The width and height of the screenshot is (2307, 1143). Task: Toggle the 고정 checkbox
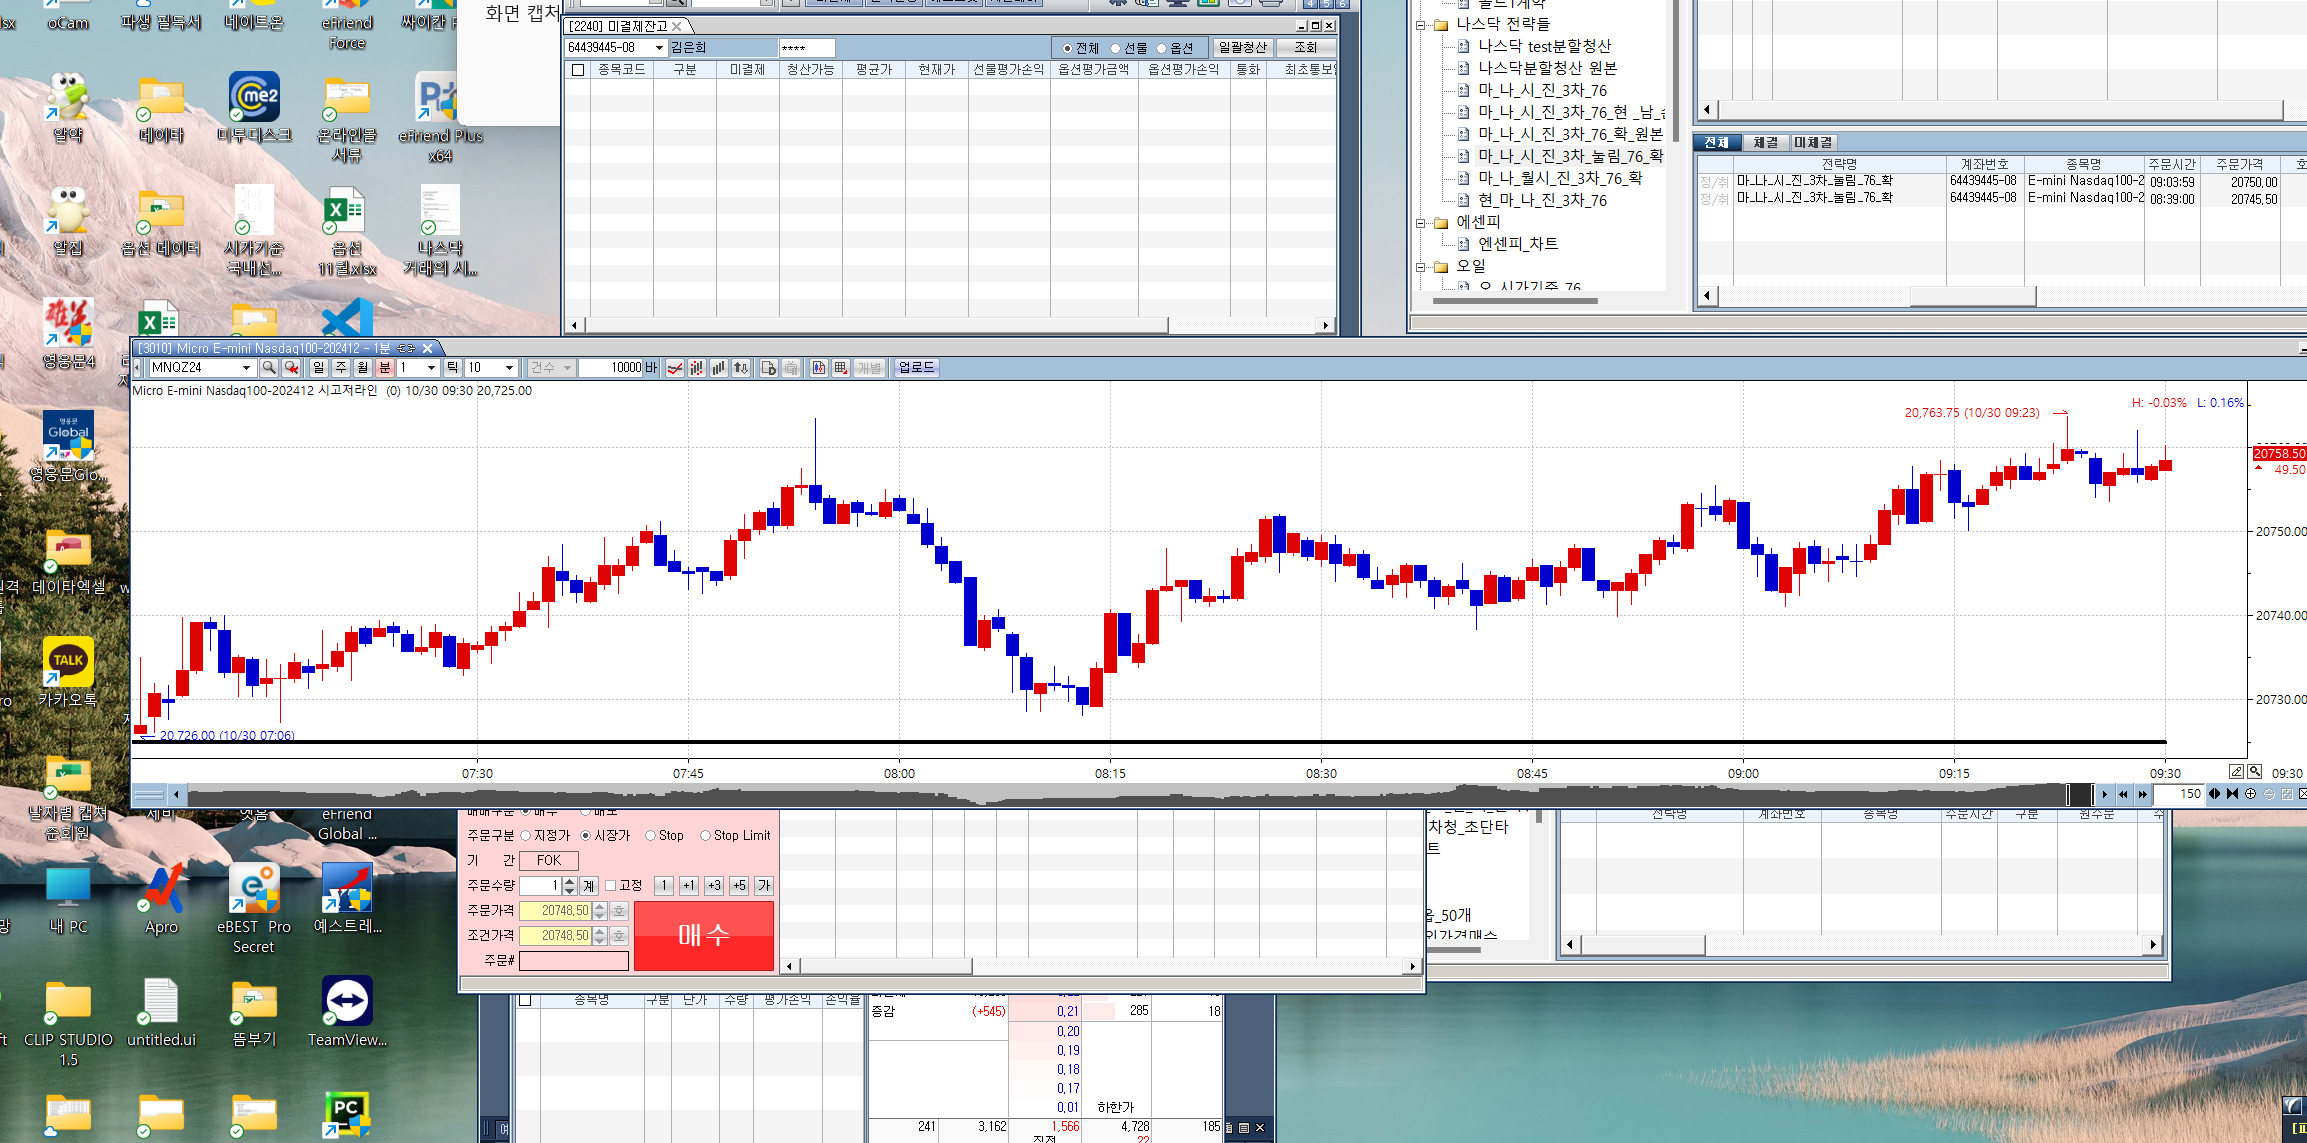click(x=611, y=886)
